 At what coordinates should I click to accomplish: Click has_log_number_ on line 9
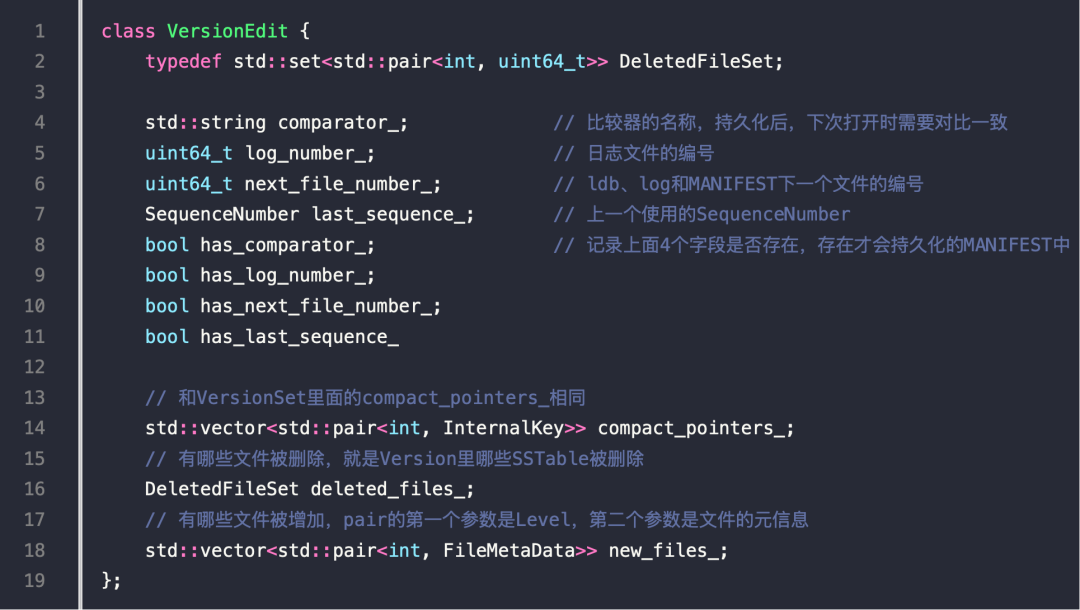click(x=282, y=275)
